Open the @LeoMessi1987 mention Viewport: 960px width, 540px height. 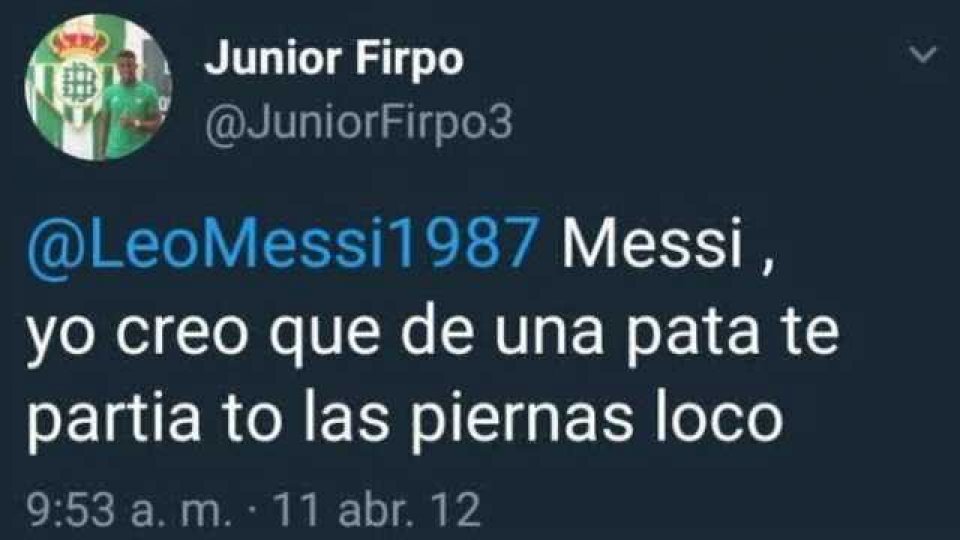pyautogui.click(x=283, y=242)
